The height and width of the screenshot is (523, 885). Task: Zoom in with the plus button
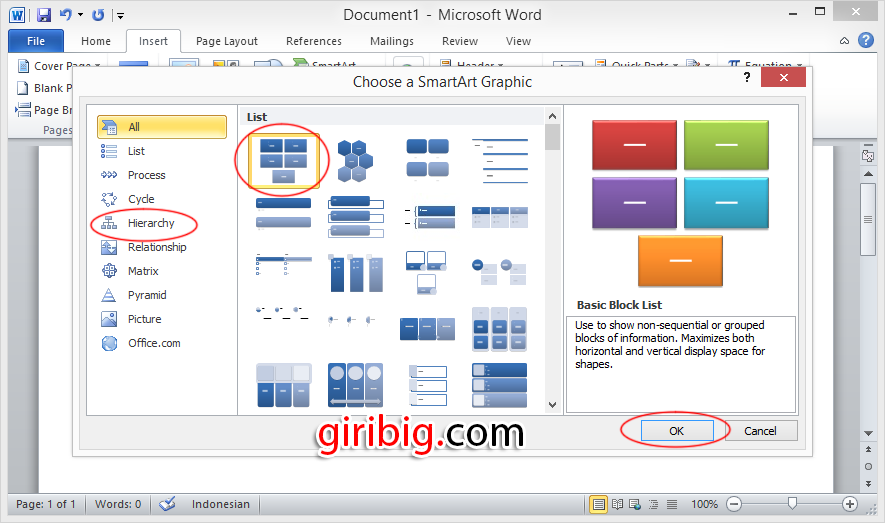click(849, 504)
